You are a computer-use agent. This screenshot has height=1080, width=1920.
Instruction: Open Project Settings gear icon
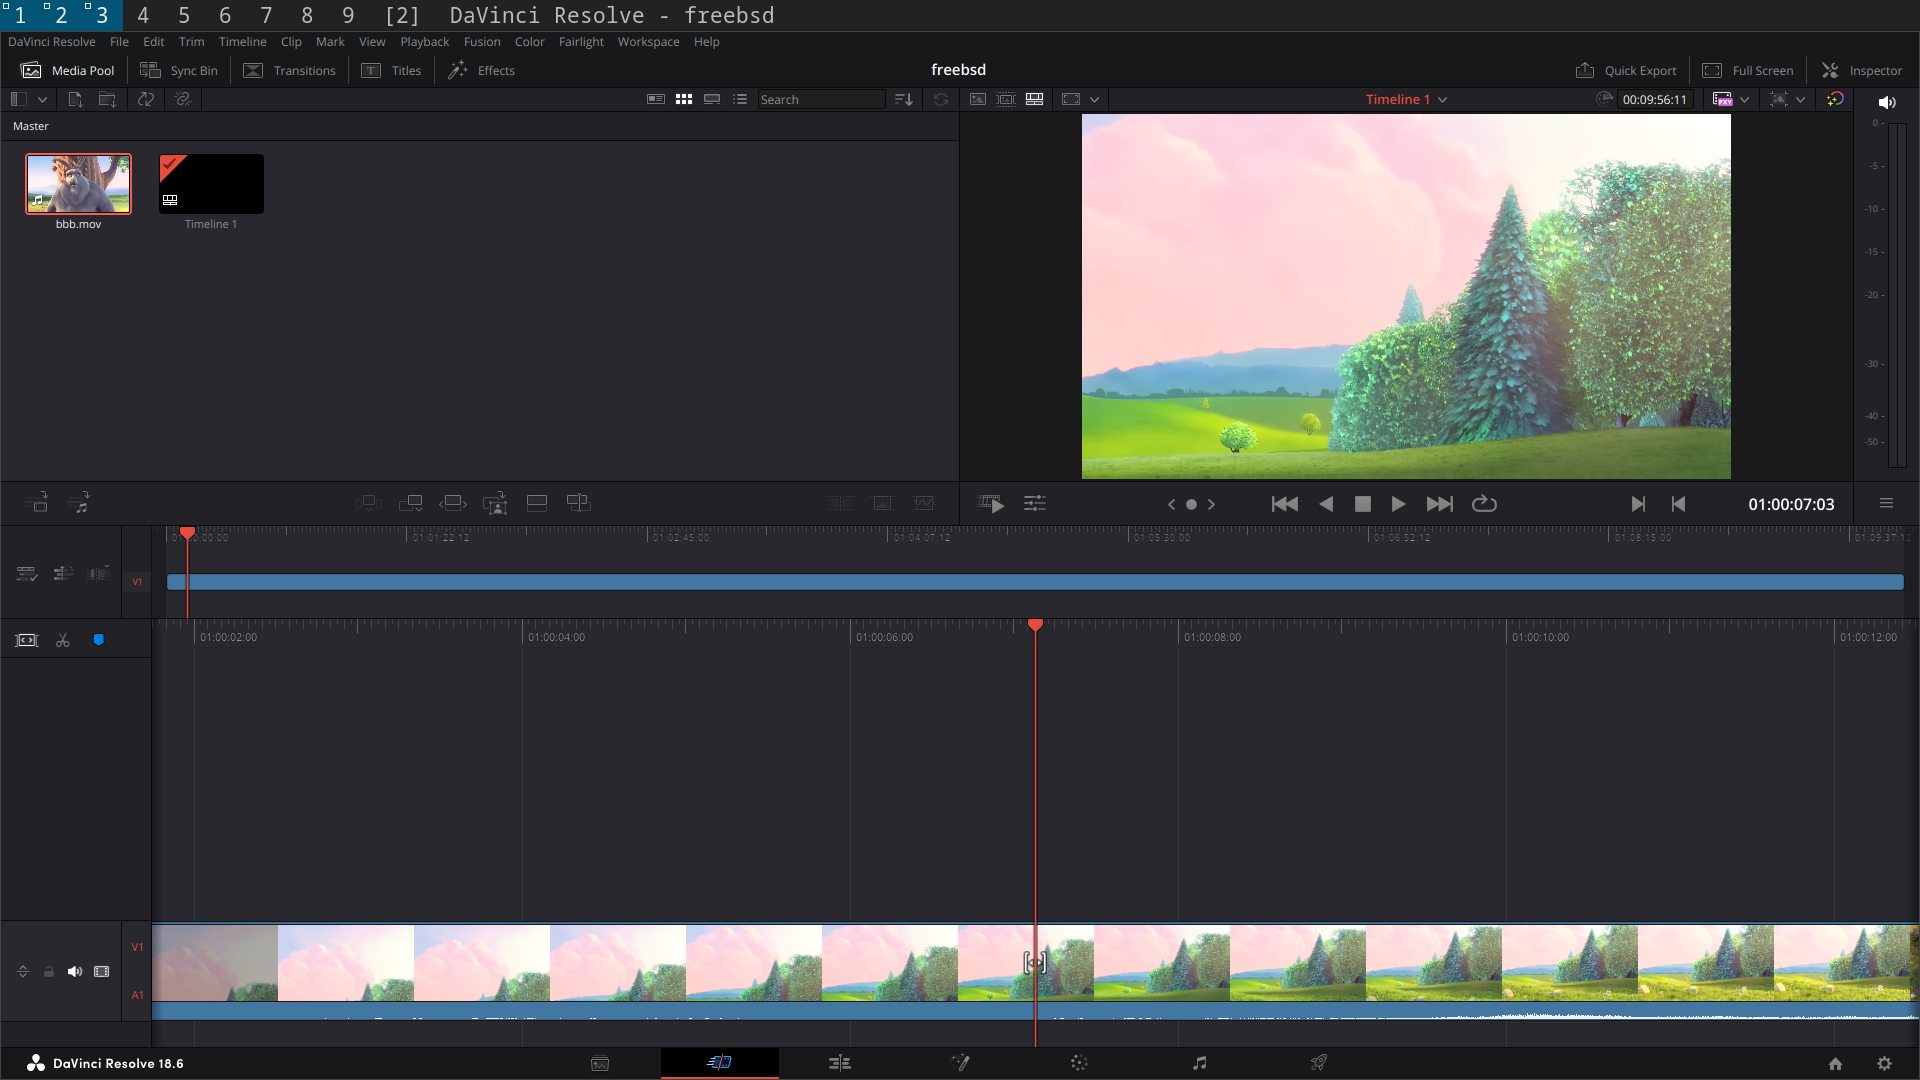(1884, 1064)
